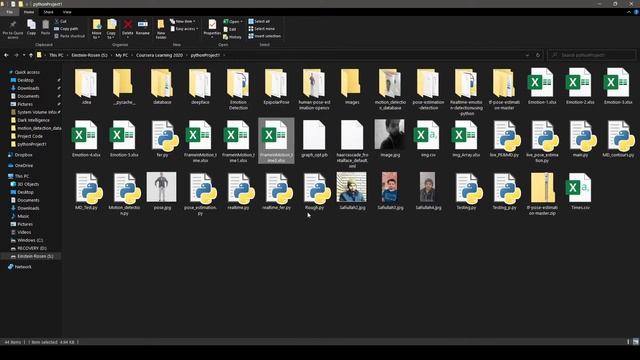Viewport: 640px width, 360px height.
Task: Select the __pycache__ folder
Action: [124, 87]
